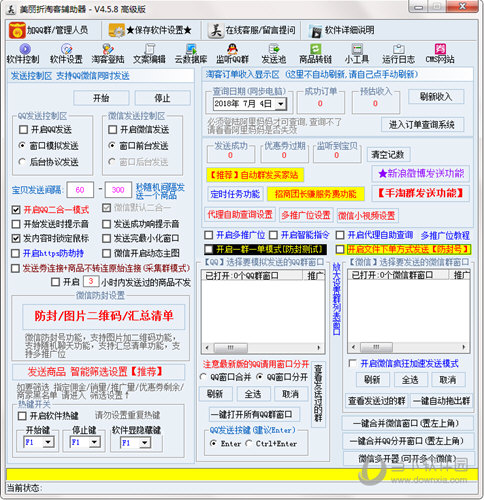Open 微信小视频设置 button
This screenshot has width=484, height=500.
[367, 215]
